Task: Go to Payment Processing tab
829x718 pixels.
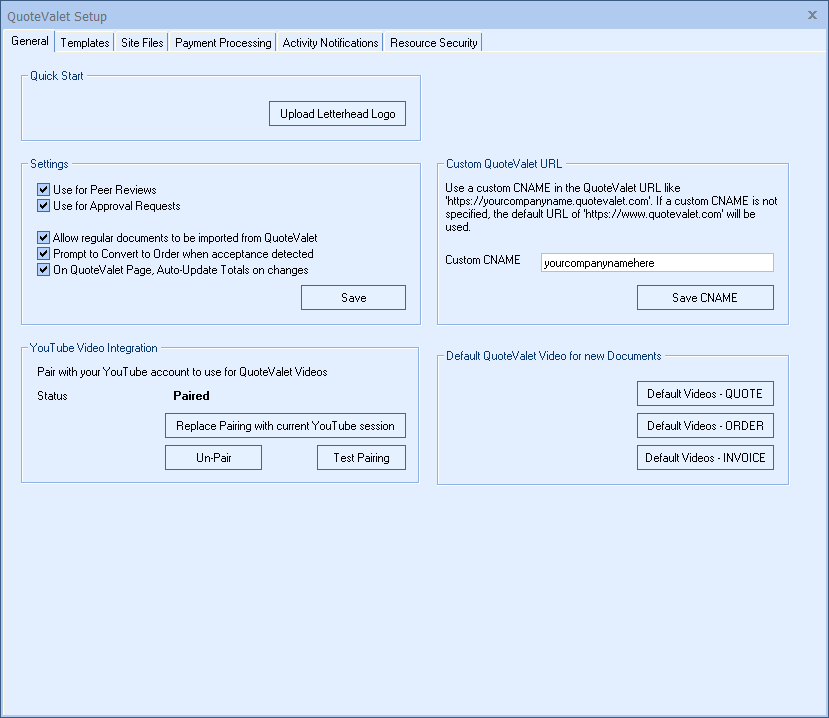Action: coord(223,43)
